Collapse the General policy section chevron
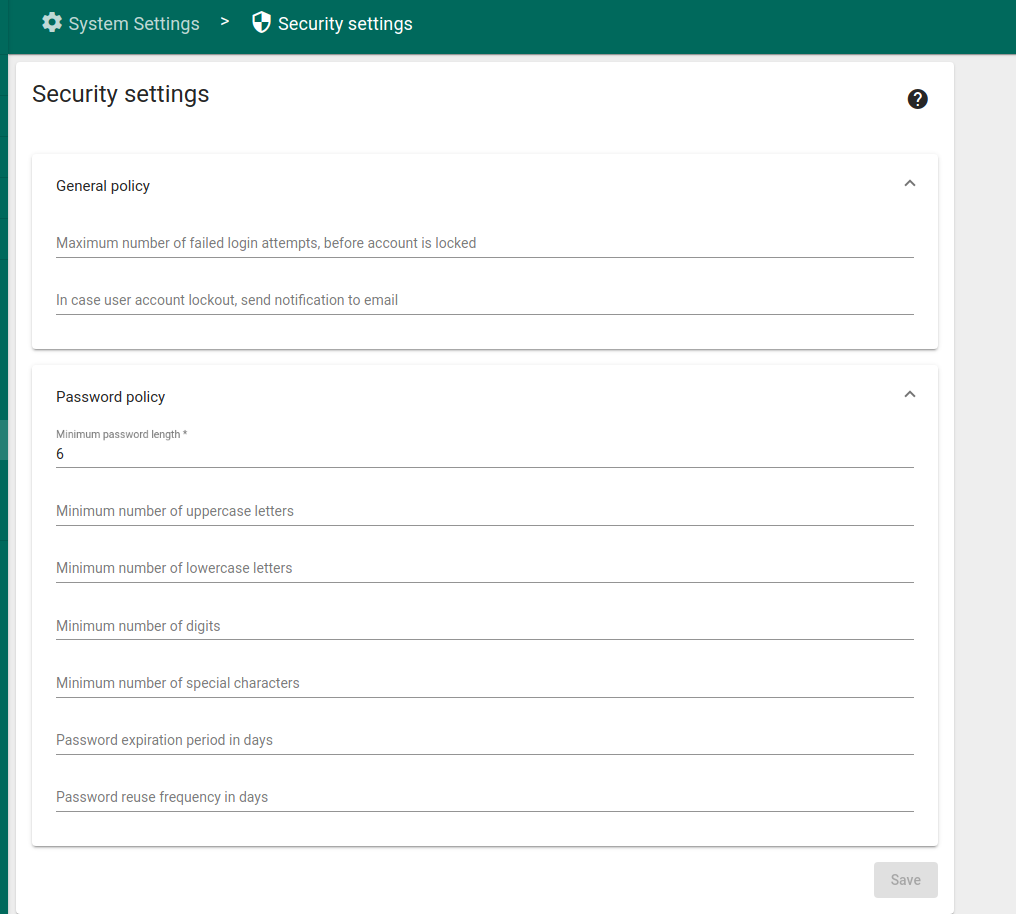The width and height of the screenshot is (1016, 914). click(910, 183)
